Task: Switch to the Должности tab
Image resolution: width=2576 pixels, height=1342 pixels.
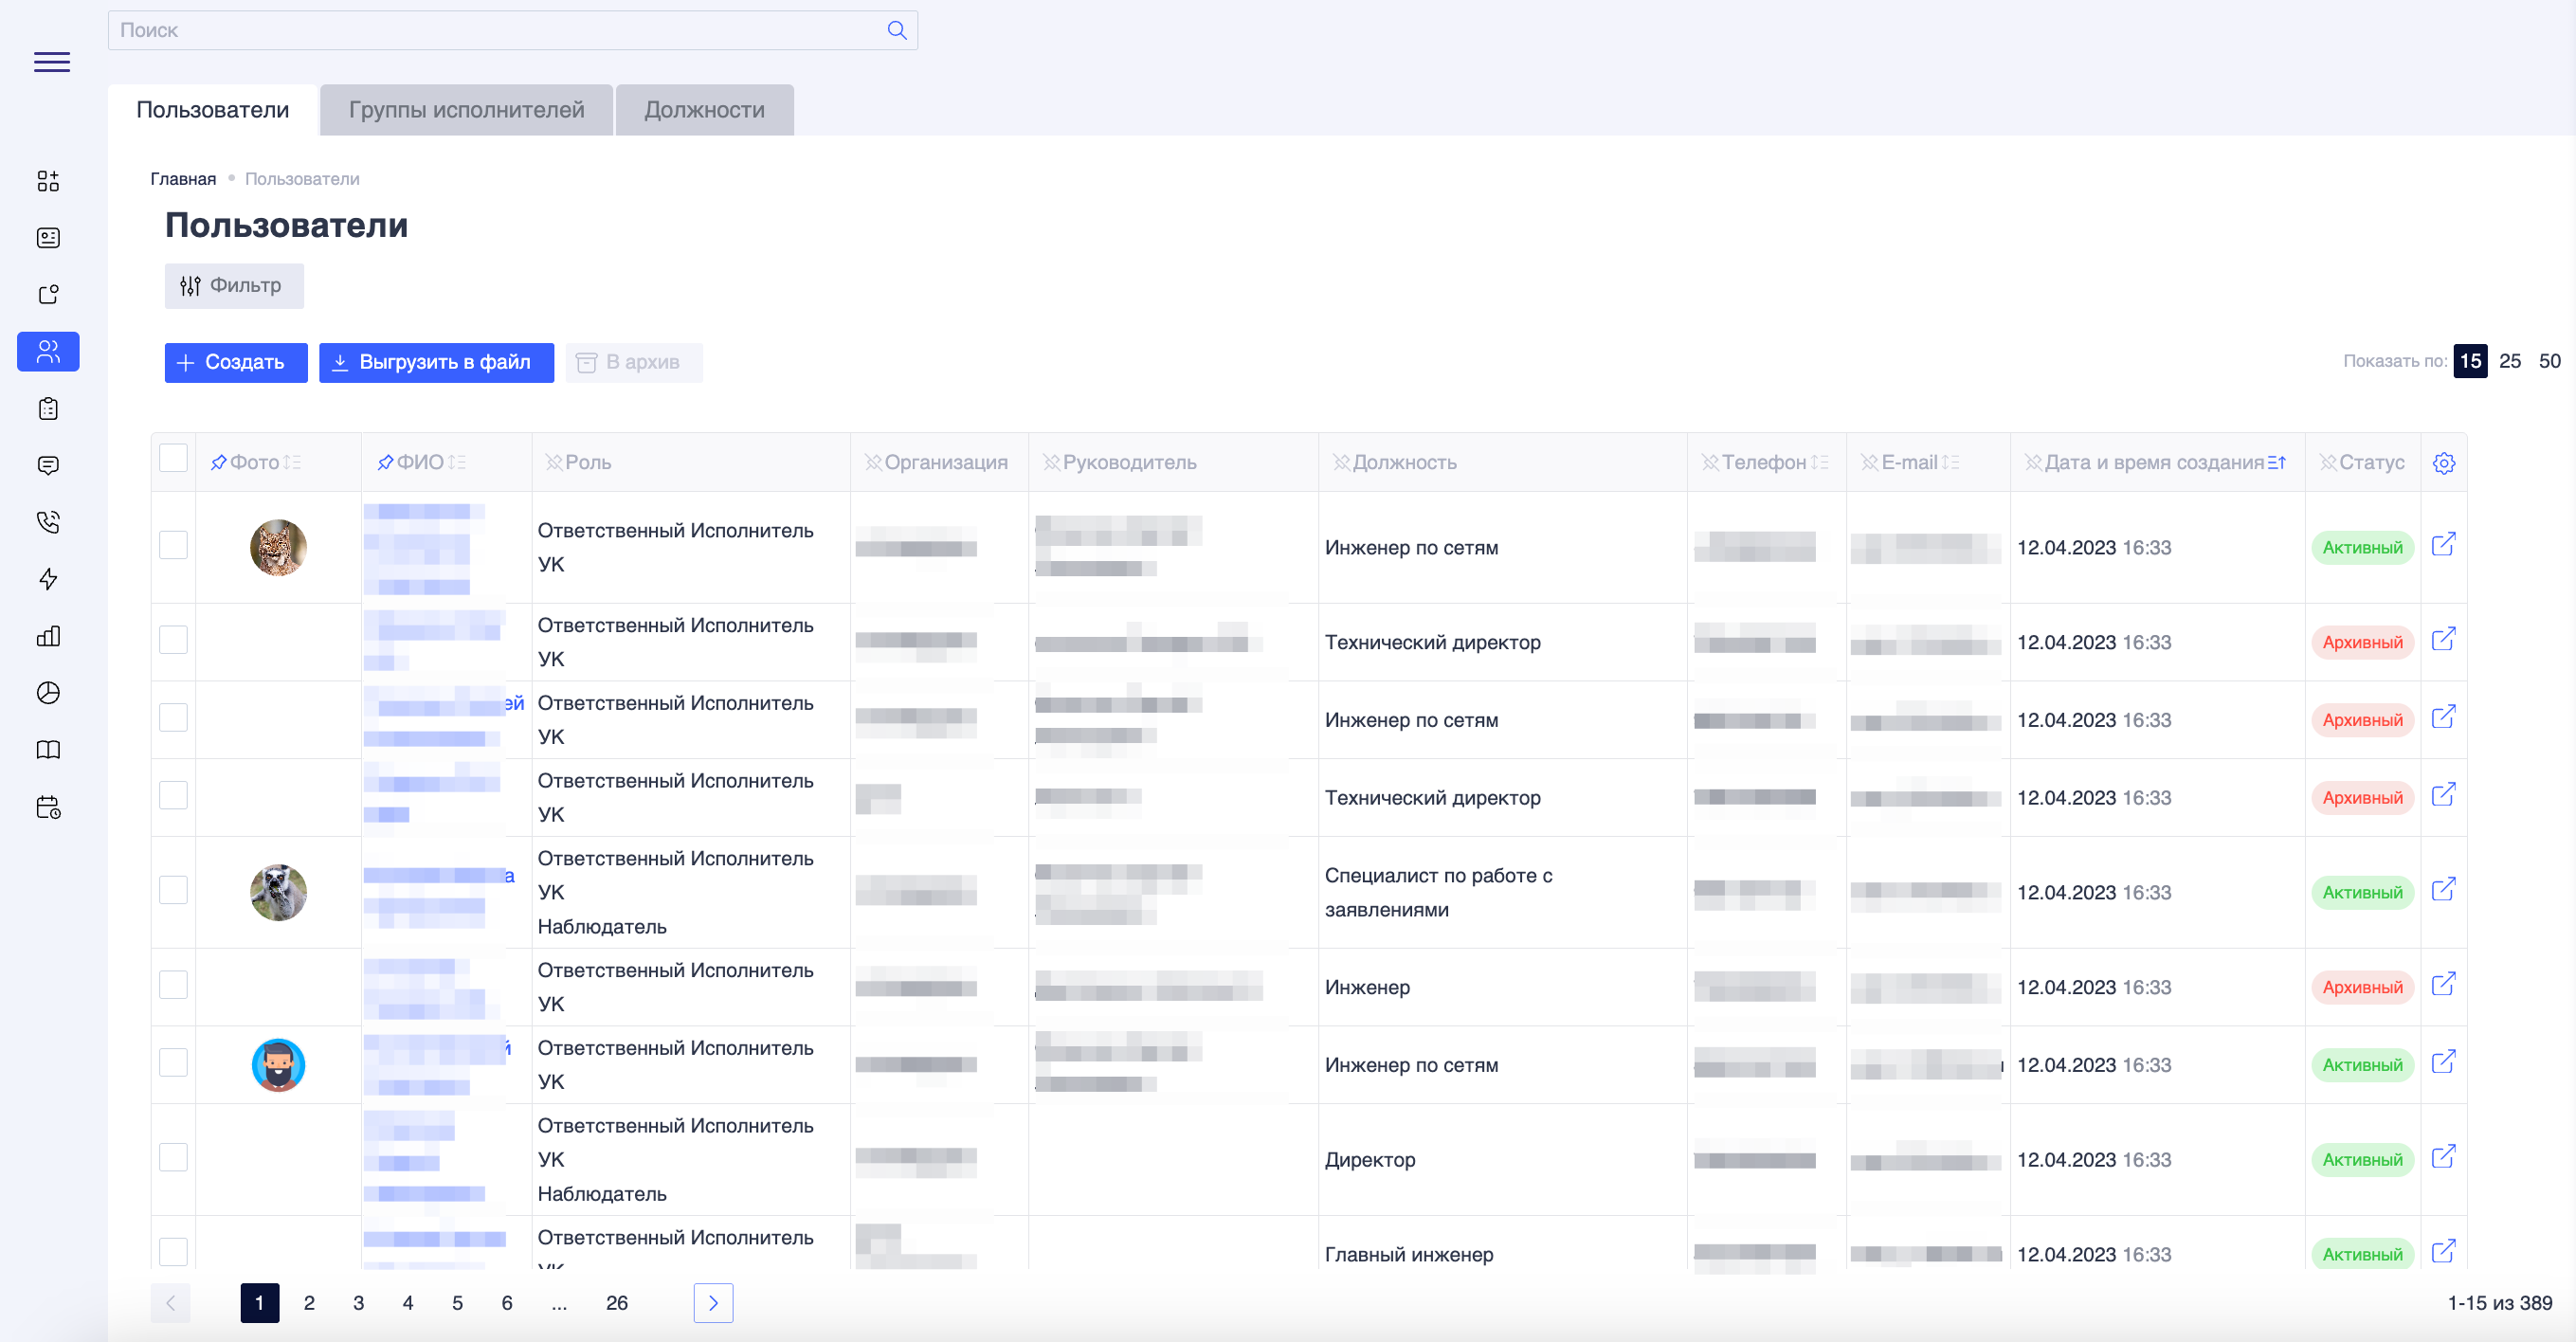Action: coord(704,110)
